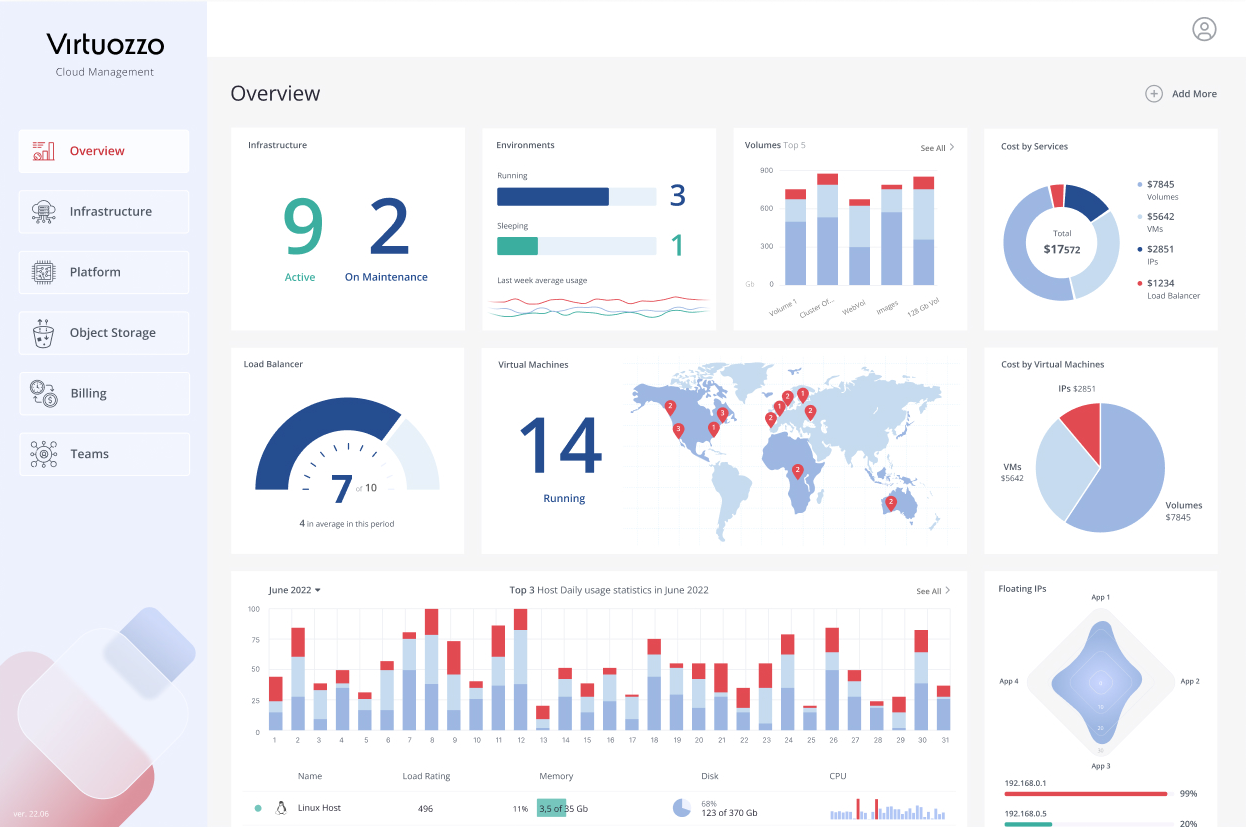Screen dimensions: 1246x827
Task: Click the Infrastructure cloud server icon
Action: [43, 212]
